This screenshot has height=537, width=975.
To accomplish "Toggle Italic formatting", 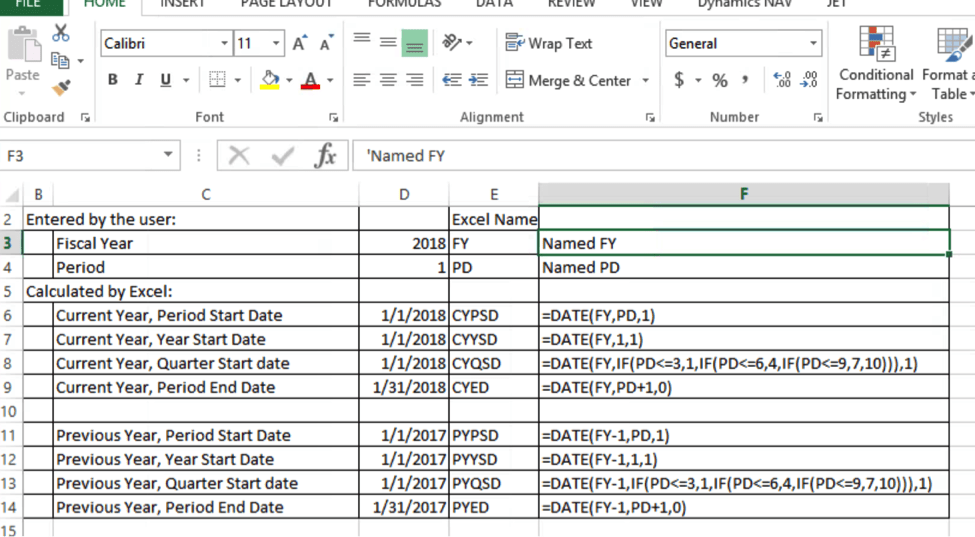I will [139, 80].
